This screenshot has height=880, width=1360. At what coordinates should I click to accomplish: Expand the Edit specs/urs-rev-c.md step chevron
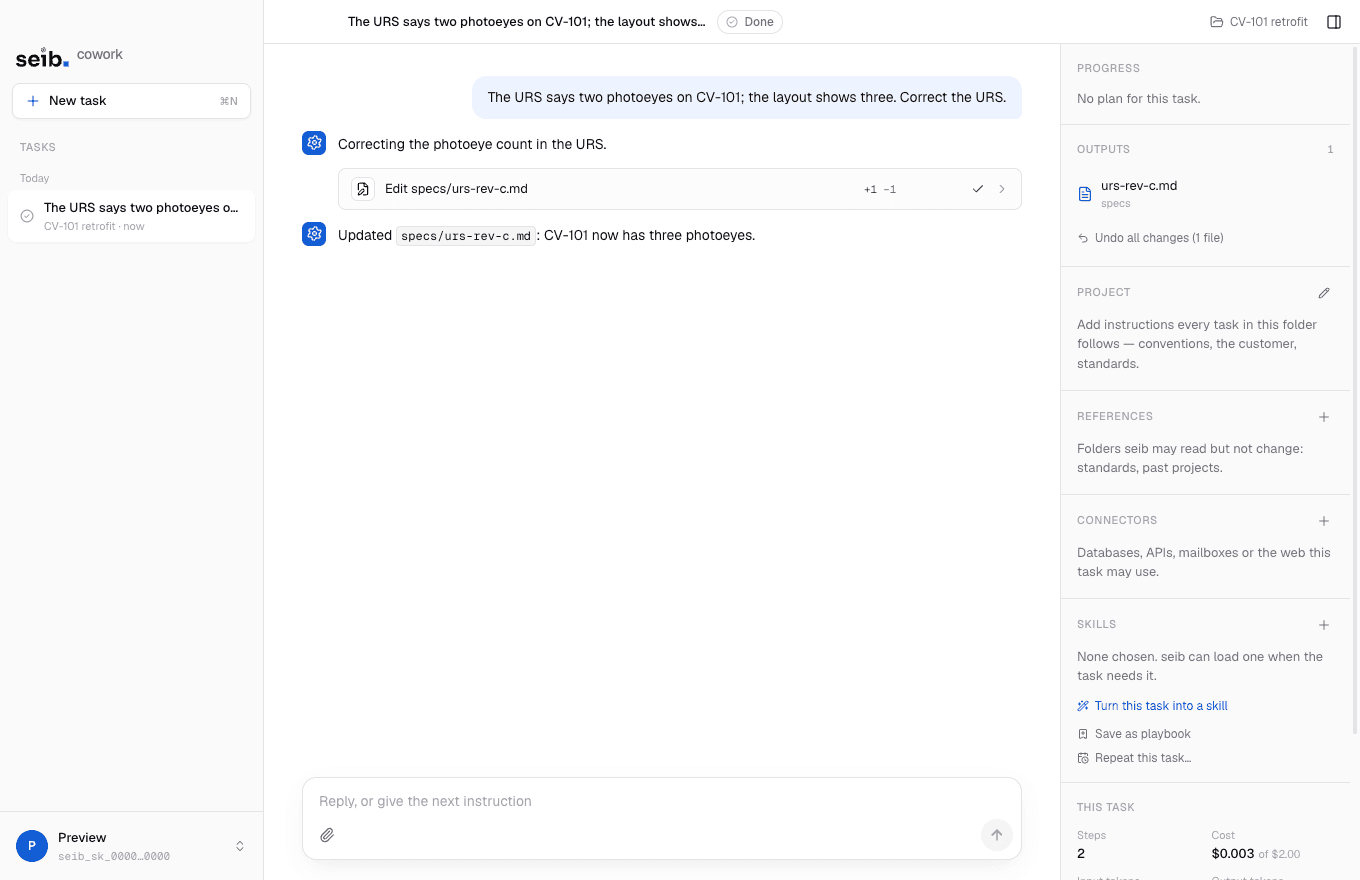[x=1002, y=189]
